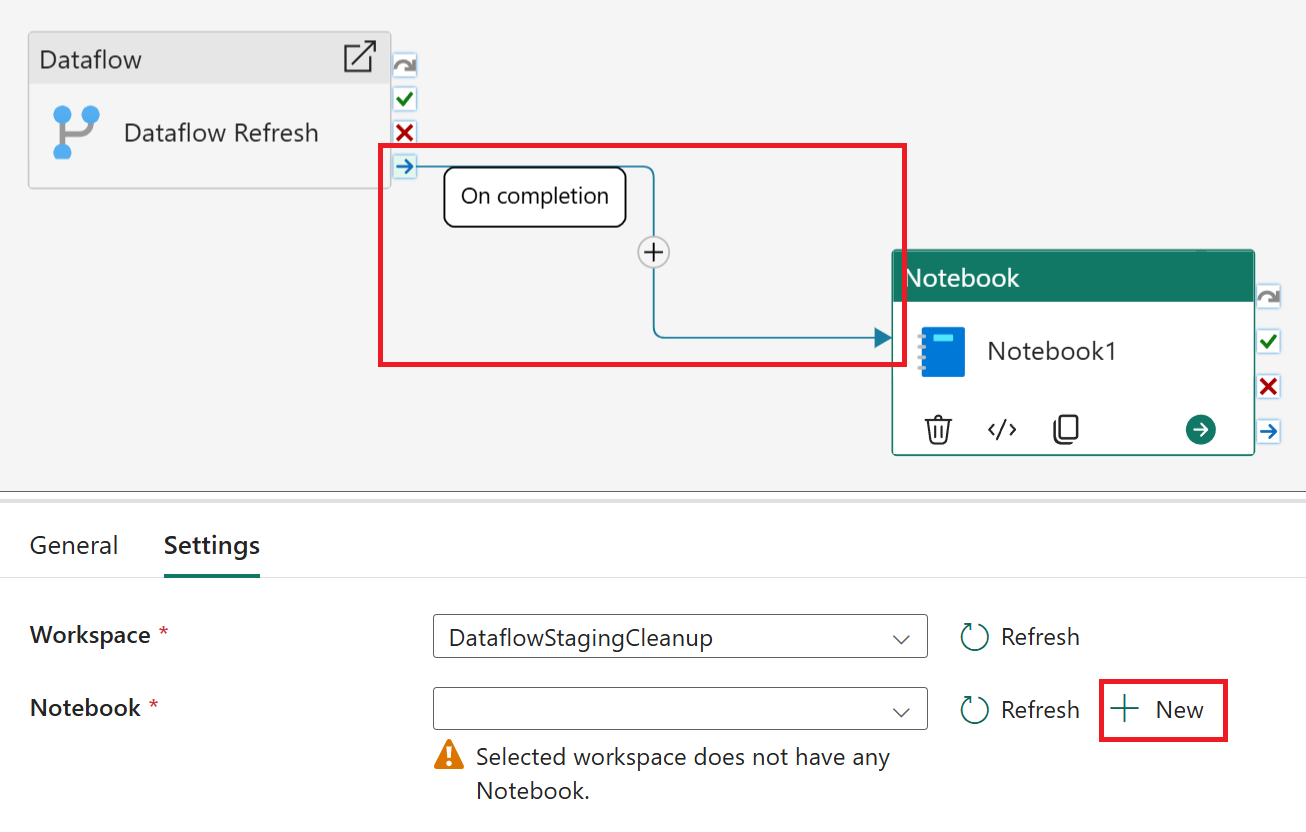Viewport: 1306px width, 832px height.
Task: Click the retry connector icon on the Dataflow
Action: 404,64
